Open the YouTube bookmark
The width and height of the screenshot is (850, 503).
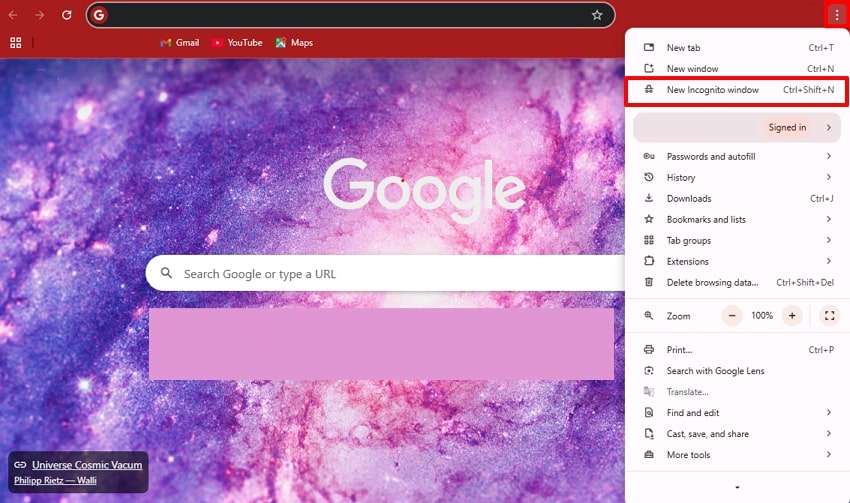point(237,43)
